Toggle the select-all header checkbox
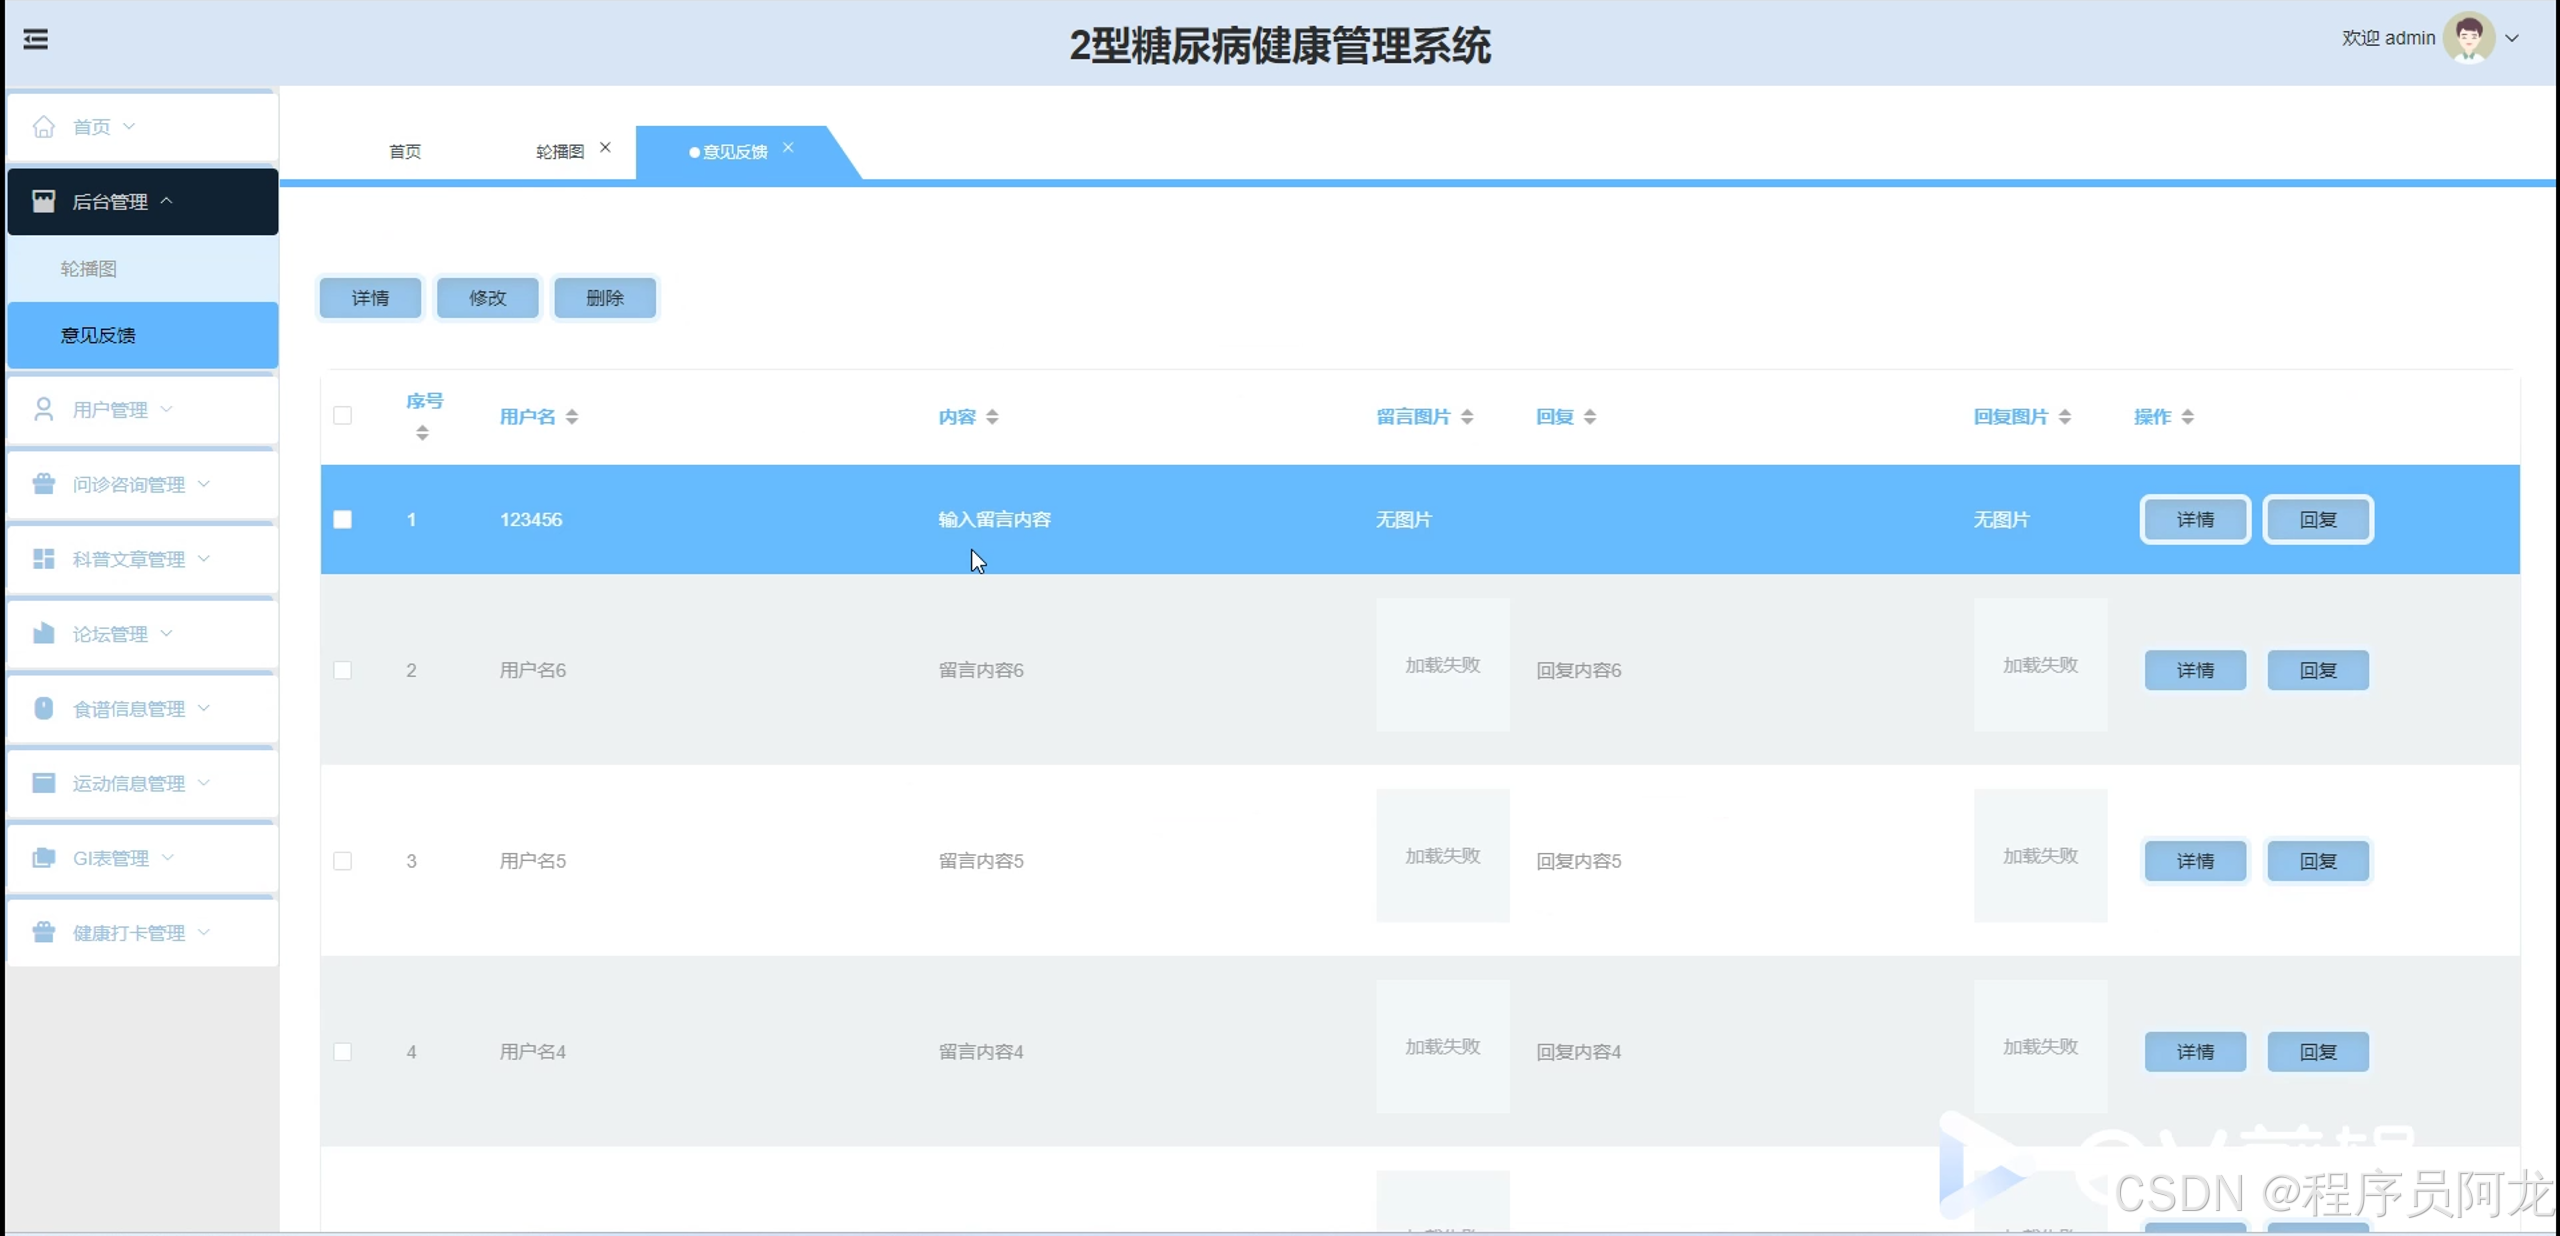 click(343, 416)
